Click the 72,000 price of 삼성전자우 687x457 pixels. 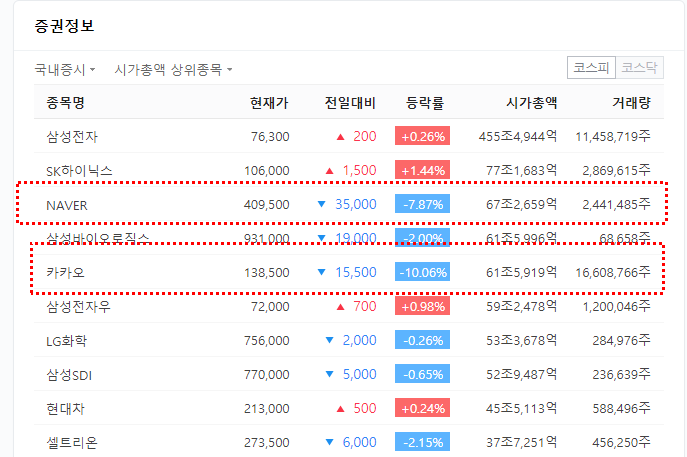[x=270, y=306]
